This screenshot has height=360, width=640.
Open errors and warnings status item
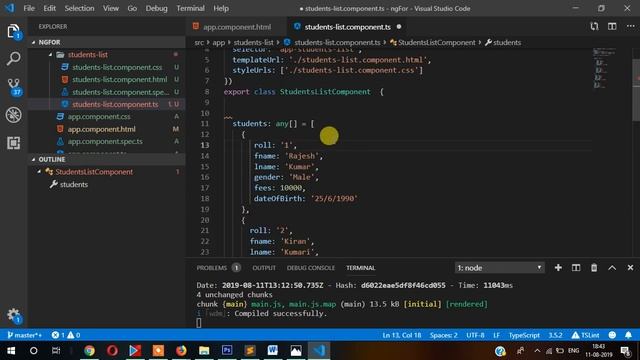pyautogui.click(x=66, y=335)
